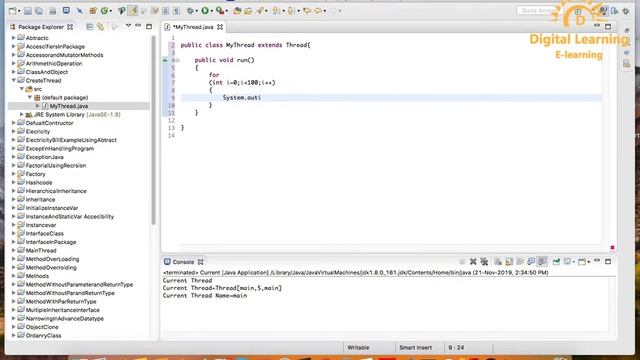
Task: Toggle Mark Occurrences highlighted toolbar button
Action: coord(133,11)
